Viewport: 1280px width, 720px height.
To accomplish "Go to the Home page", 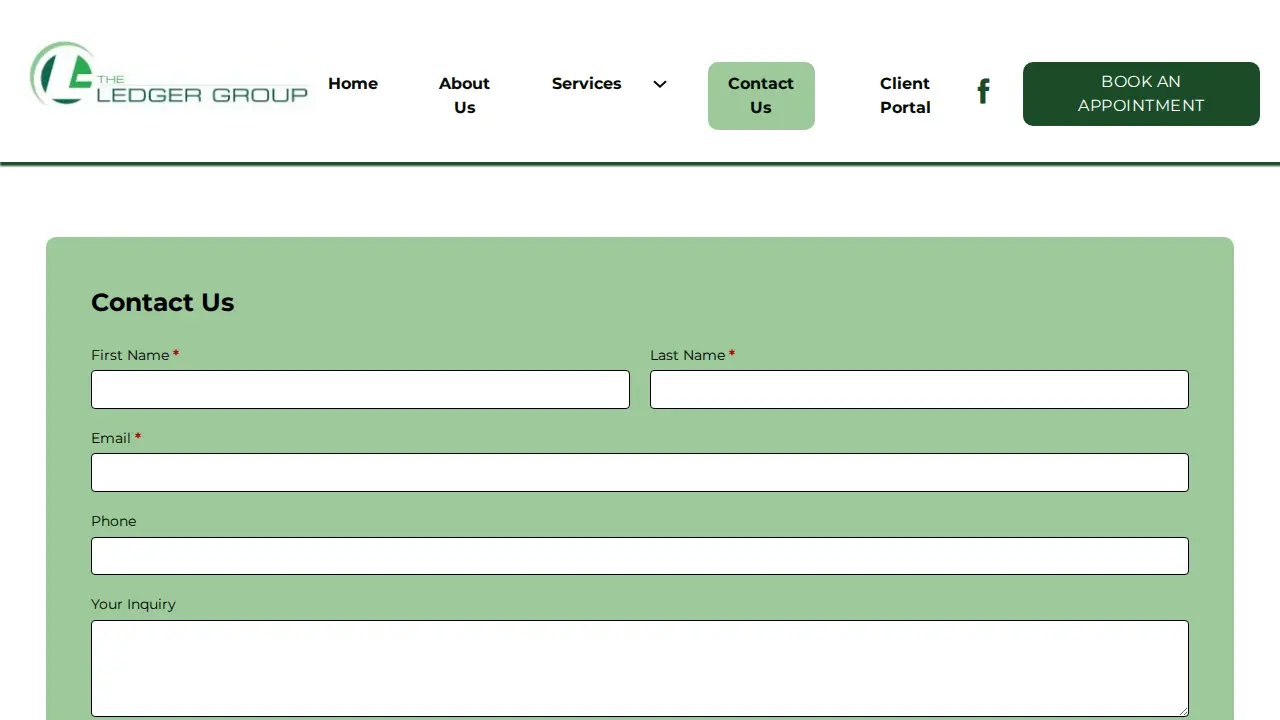I will click(353, 84).
